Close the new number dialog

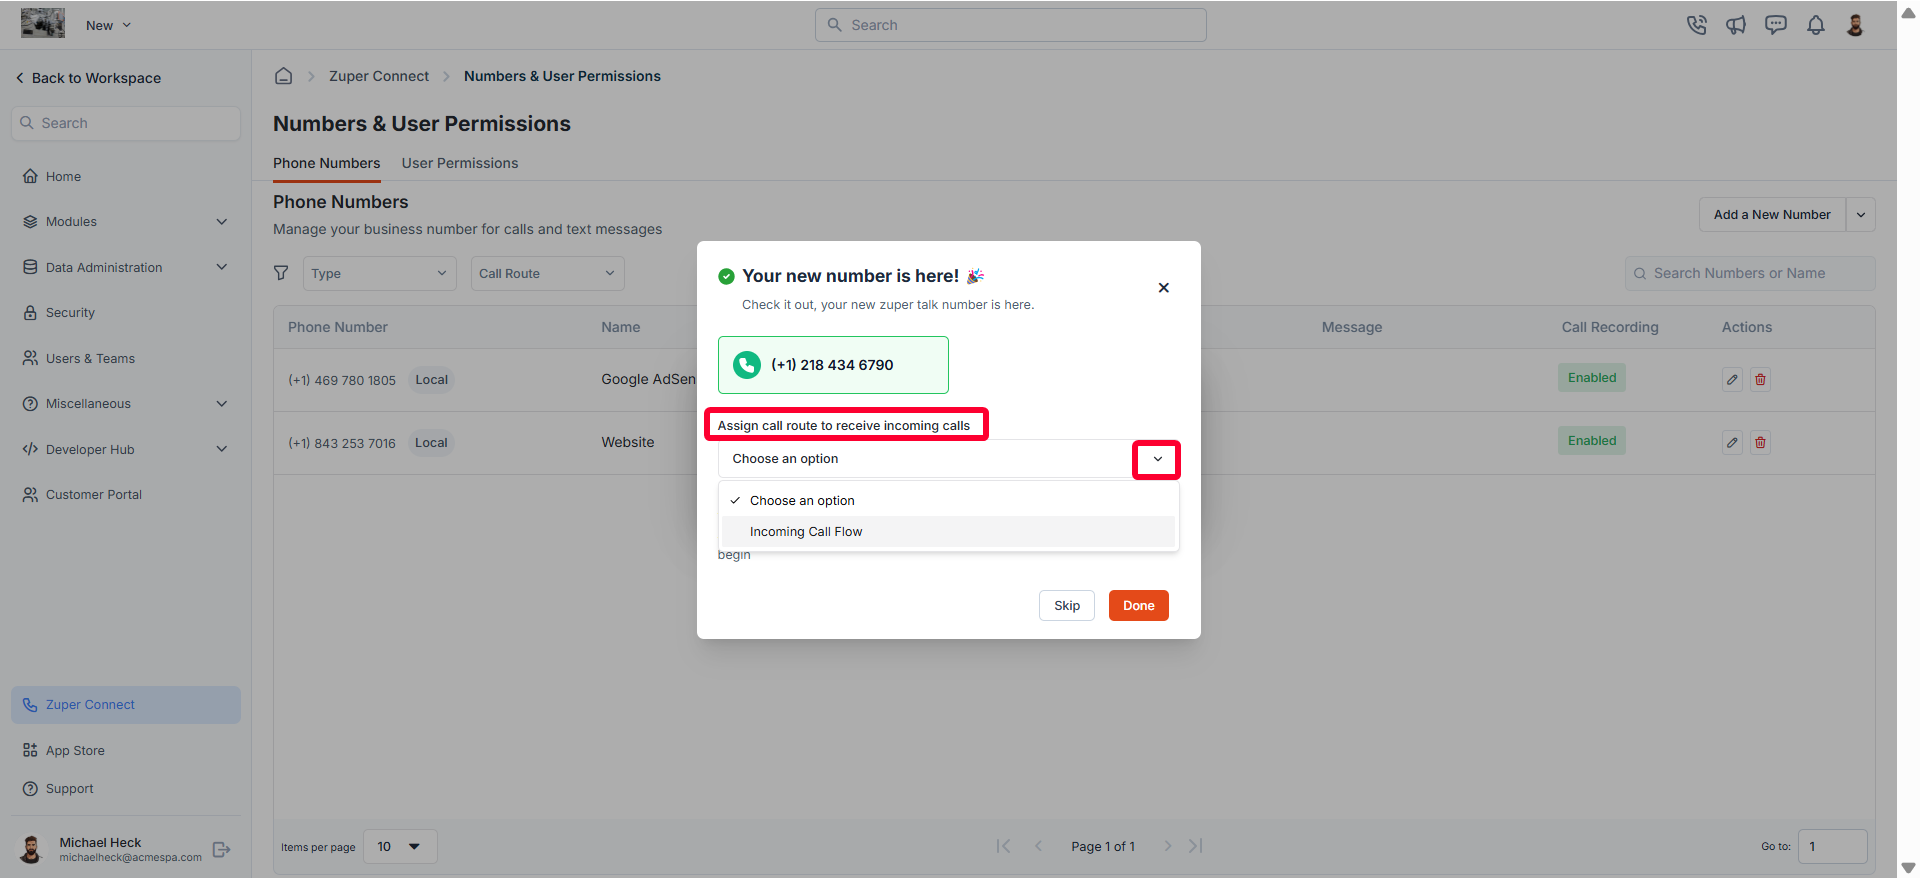coord(1163,288)
